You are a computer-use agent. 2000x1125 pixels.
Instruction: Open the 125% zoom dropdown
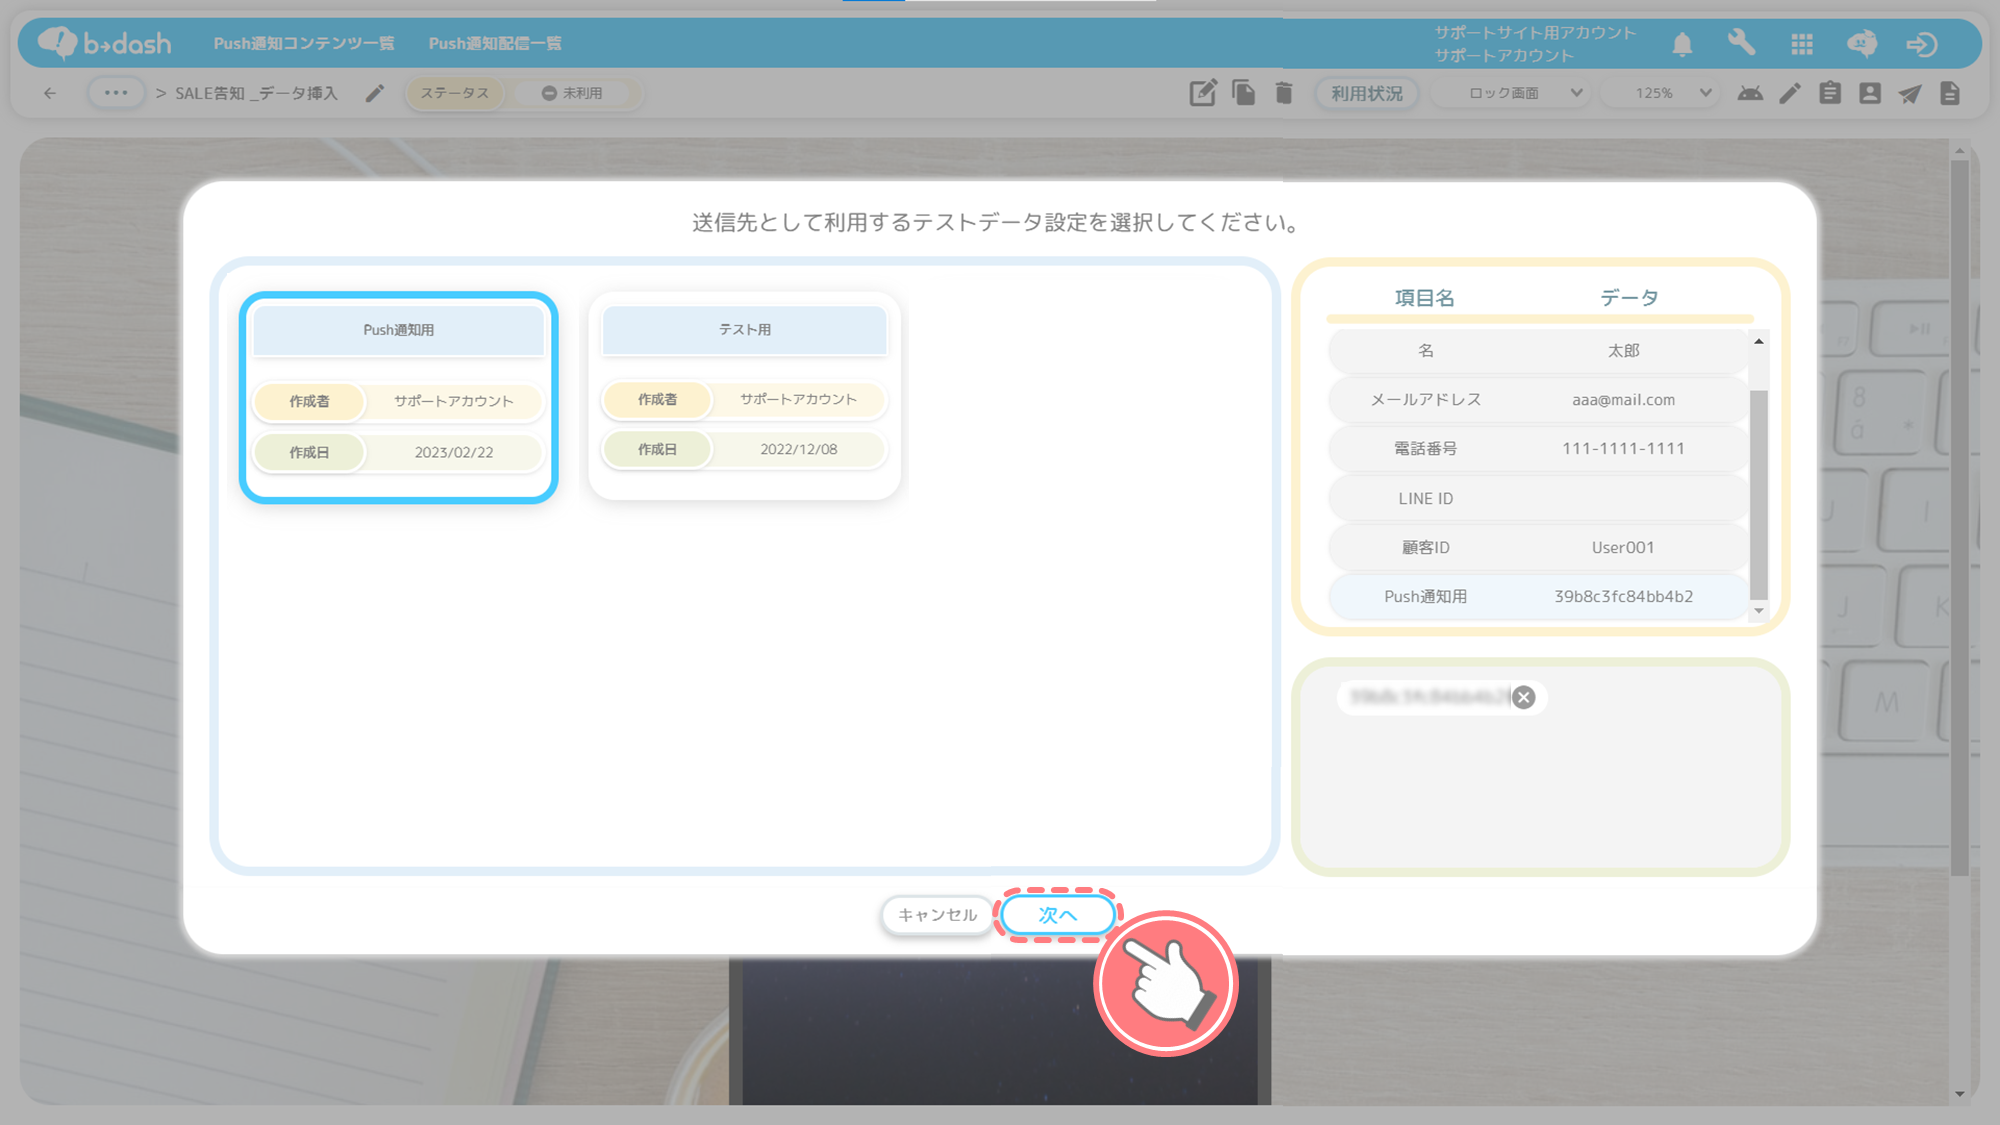[1671, 93]
